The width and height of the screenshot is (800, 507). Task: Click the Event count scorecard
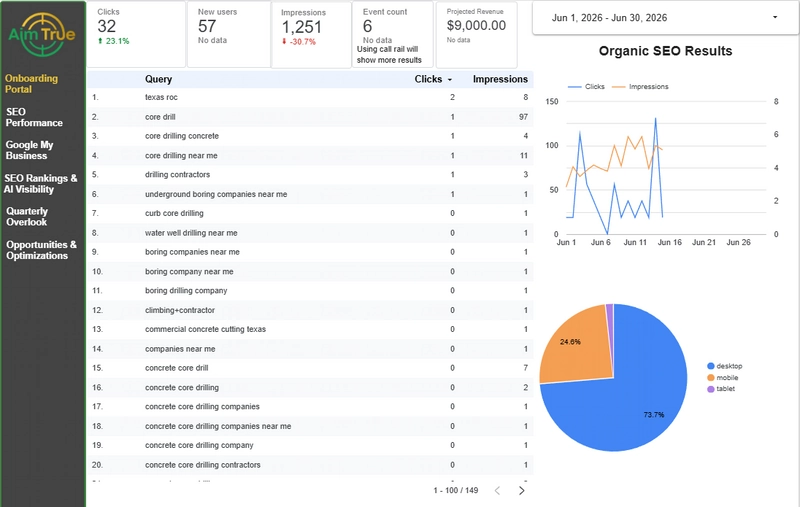point(393,34)
